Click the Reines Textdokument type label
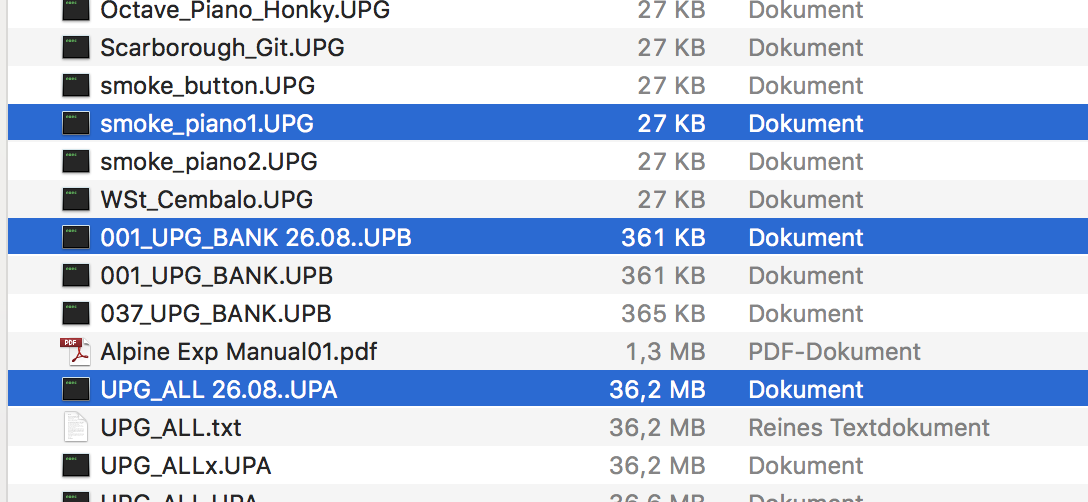The height and width of the screenshot is (502, 1088). (x=869, y=427)
